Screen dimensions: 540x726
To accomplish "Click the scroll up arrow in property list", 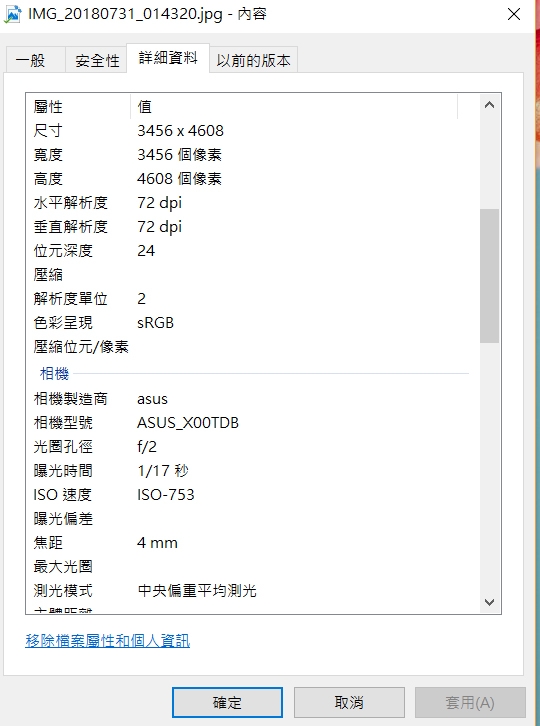I will 489,105.
